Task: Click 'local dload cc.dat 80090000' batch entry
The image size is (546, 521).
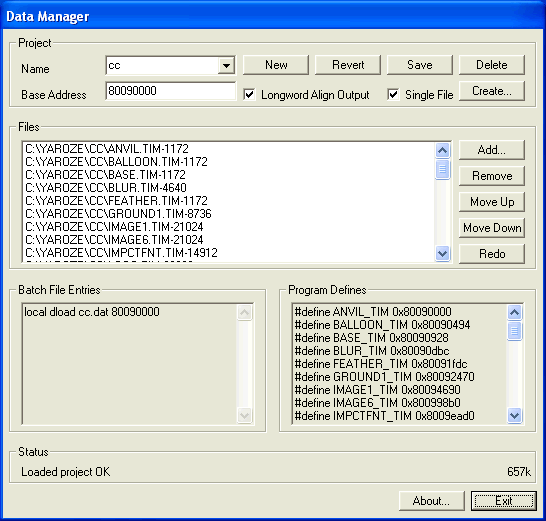Action: point(92,312)
